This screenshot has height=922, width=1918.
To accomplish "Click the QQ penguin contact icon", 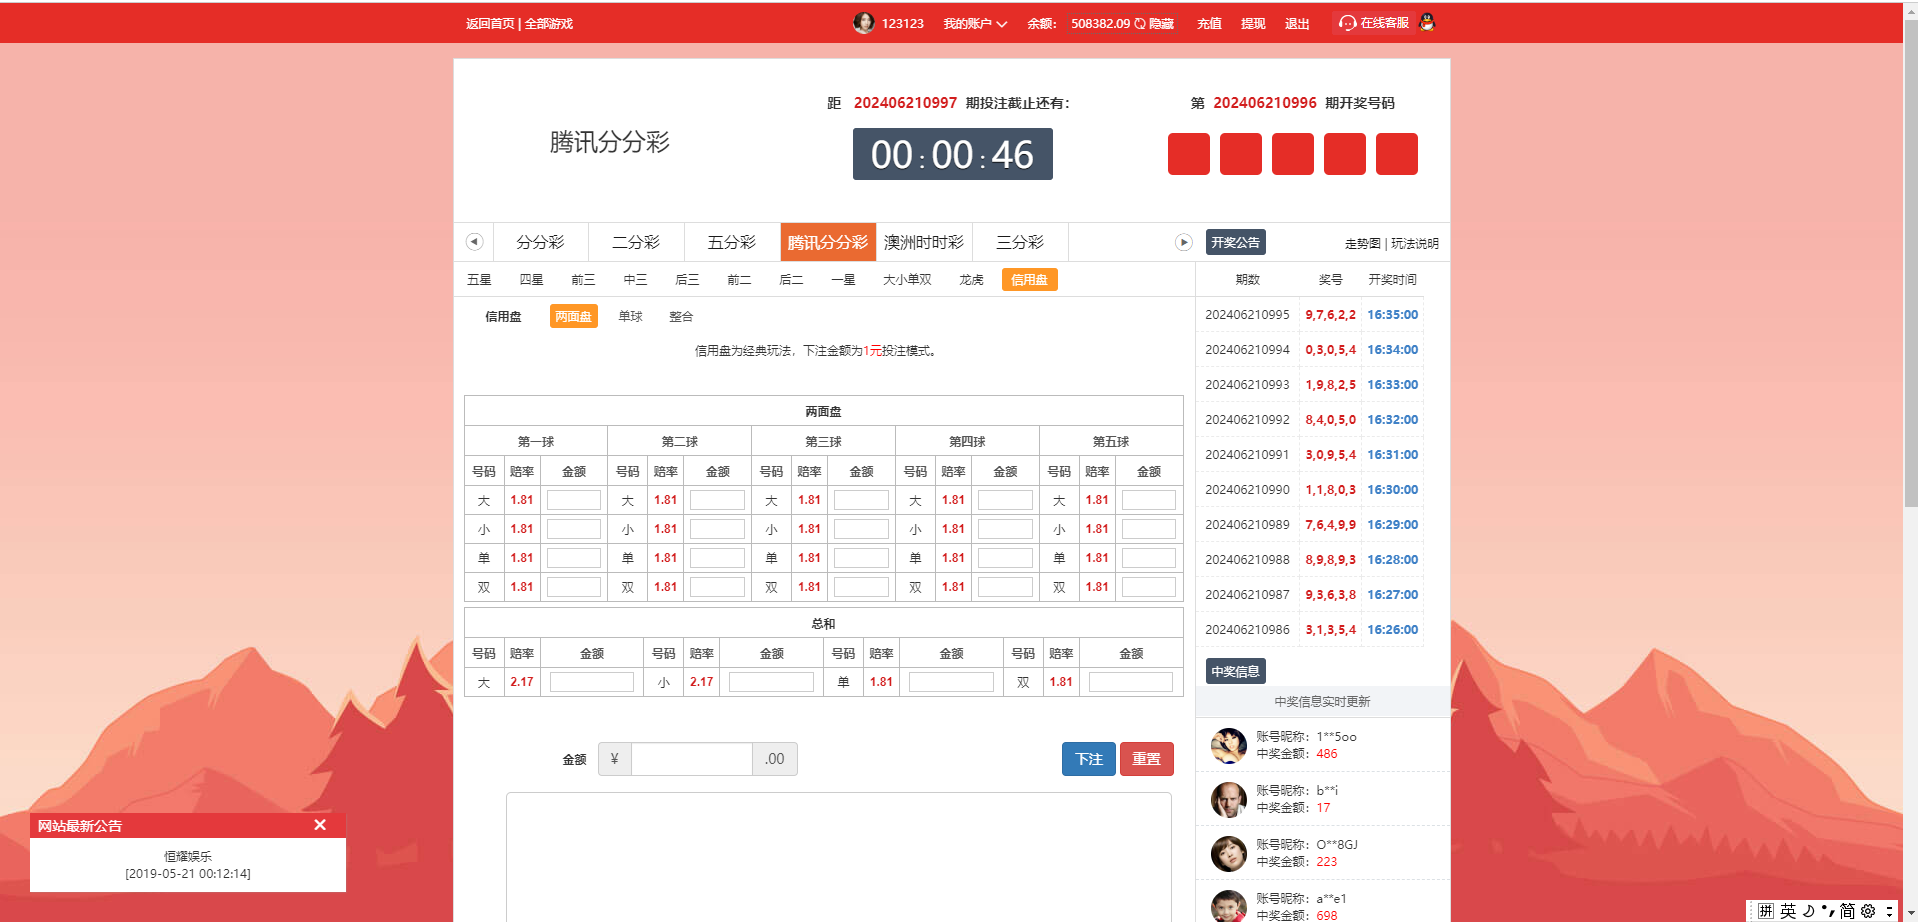I will [x=1427, y=22].
